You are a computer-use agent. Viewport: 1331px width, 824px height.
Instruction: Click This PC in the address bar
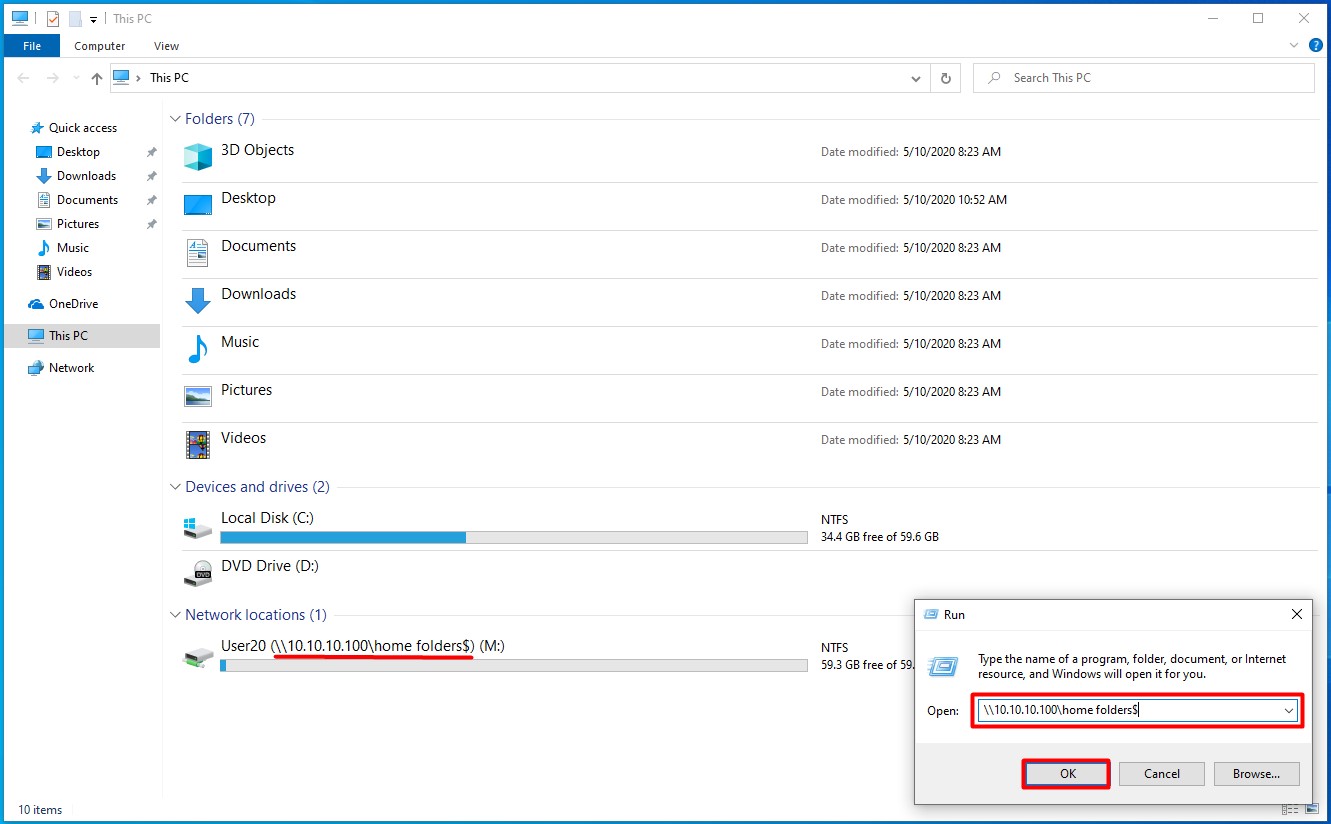click(169, 78)
